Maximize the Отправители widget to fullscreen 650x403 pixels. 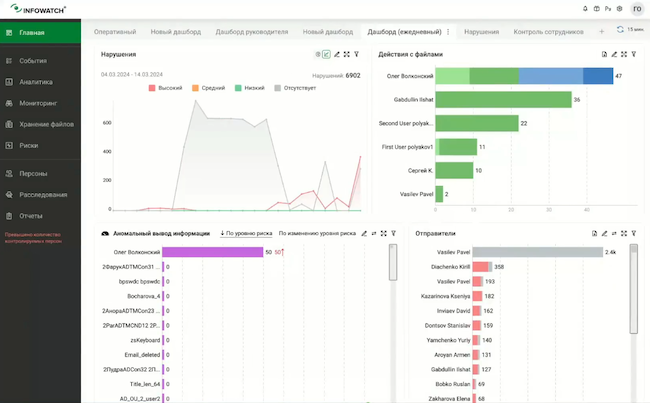point(624,233)
